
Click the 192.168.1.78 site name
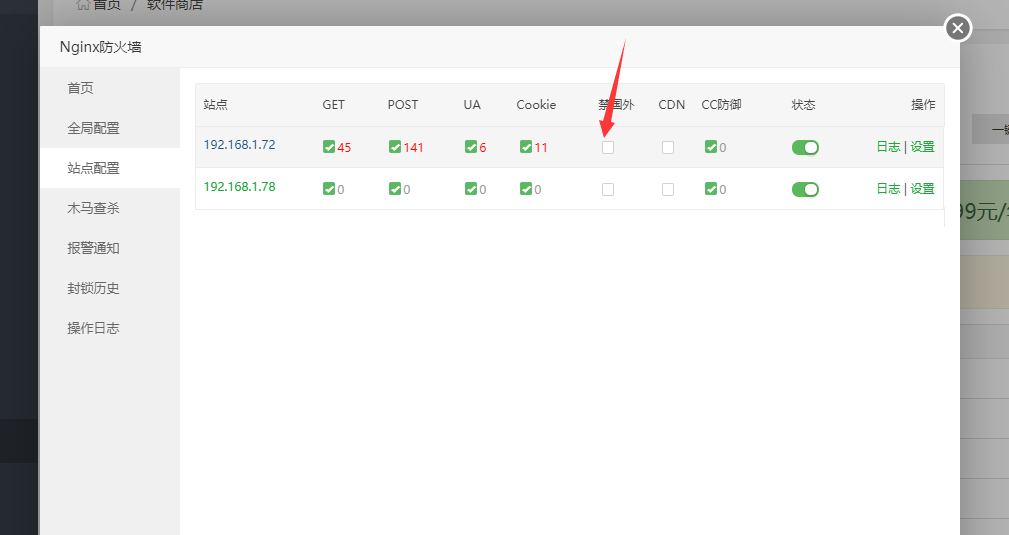[x=239, y=187]
